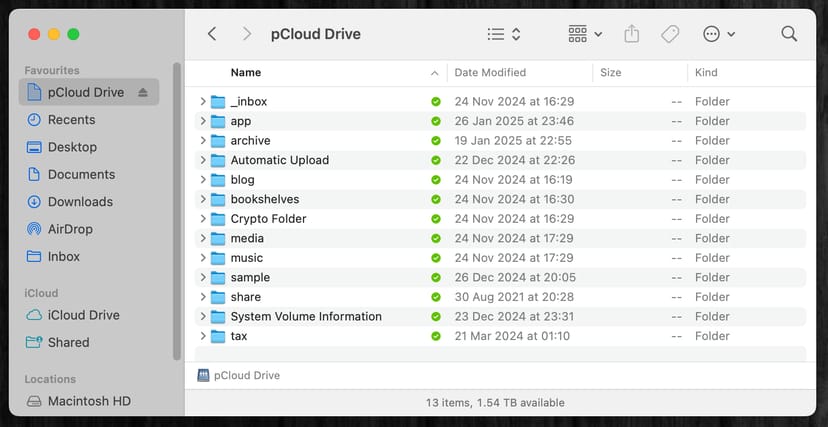828x427 pixels.
Task: Expand the Automatic Upload folder chevron
Action: pyautogui.click(x=202, y=160)
